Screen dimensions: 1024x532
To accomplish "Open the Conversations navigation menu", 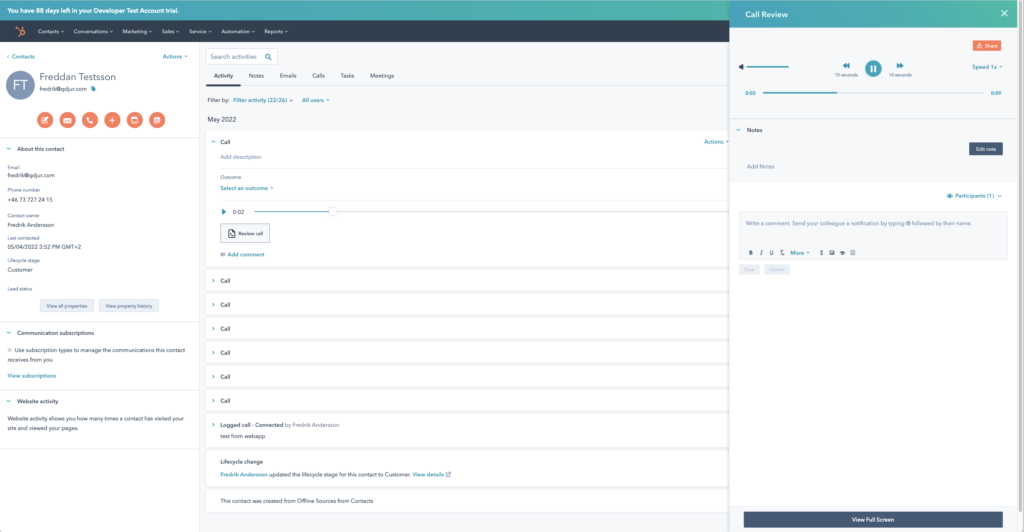I will click(93, 31).
